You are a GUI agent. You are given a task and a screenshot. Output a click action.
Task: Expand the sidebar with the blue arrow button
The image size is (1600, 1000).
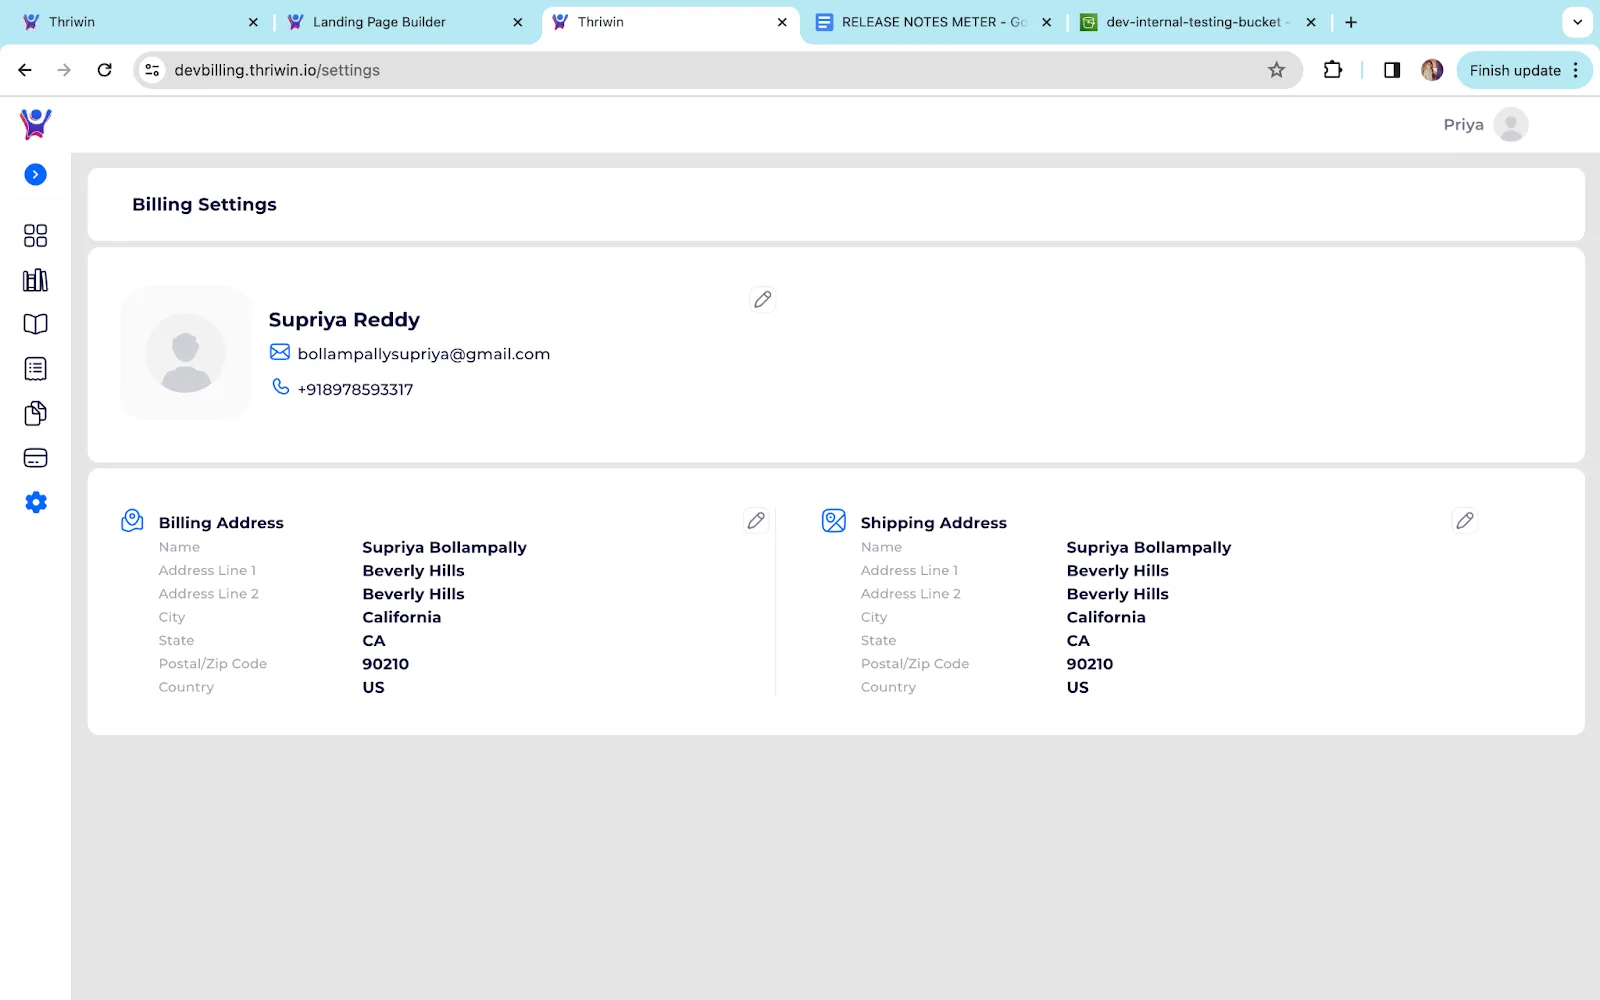pos(35,175)
